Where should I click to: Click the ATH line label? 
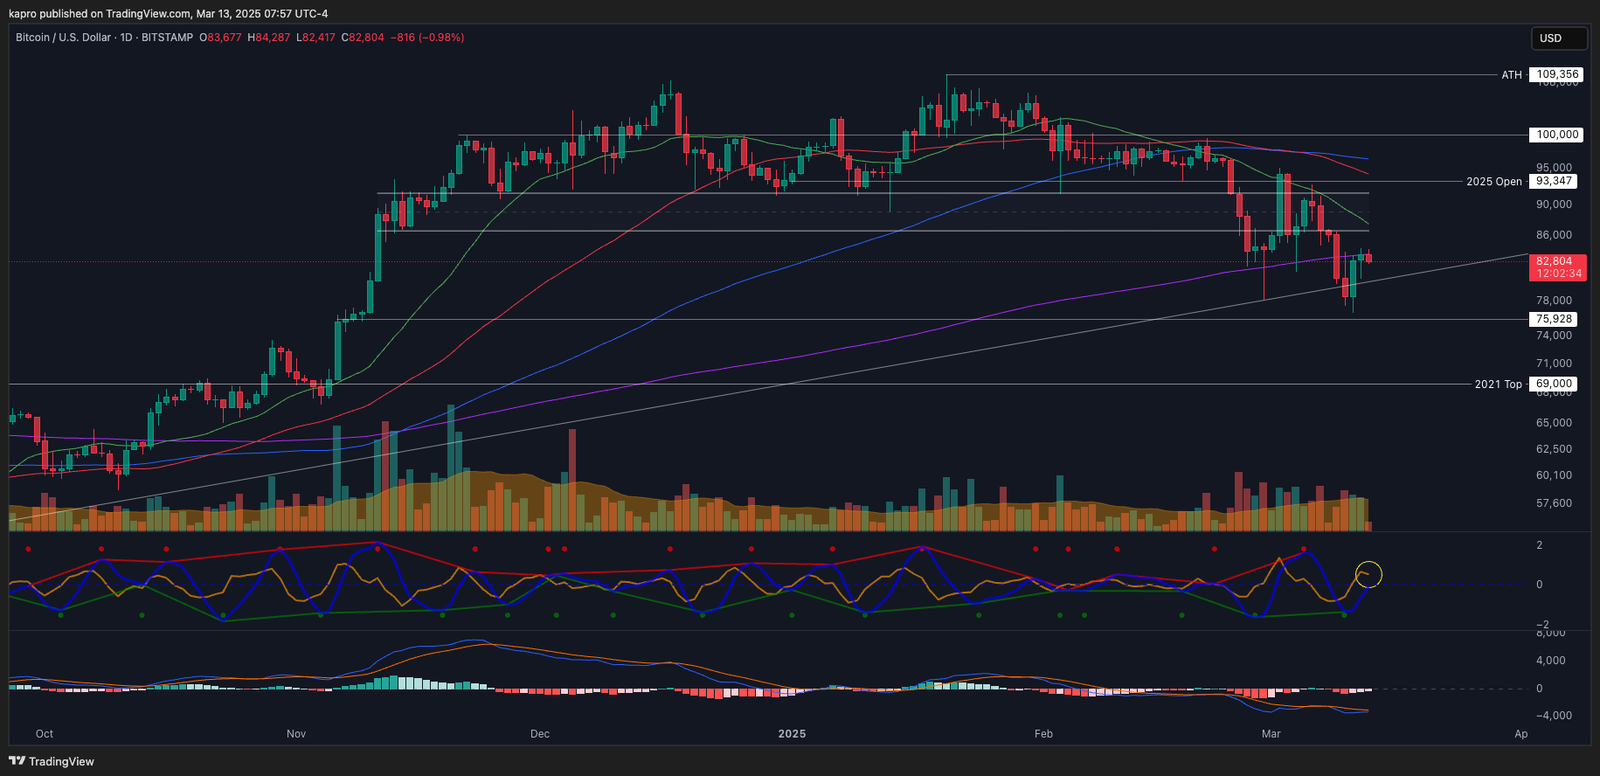[1511, 75]
